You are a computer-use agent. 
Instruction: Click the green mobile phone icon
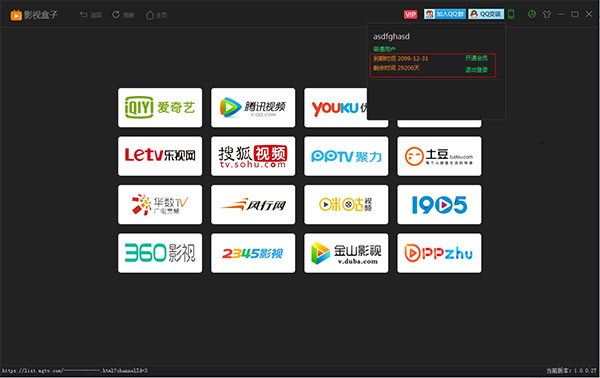[511, 14]
